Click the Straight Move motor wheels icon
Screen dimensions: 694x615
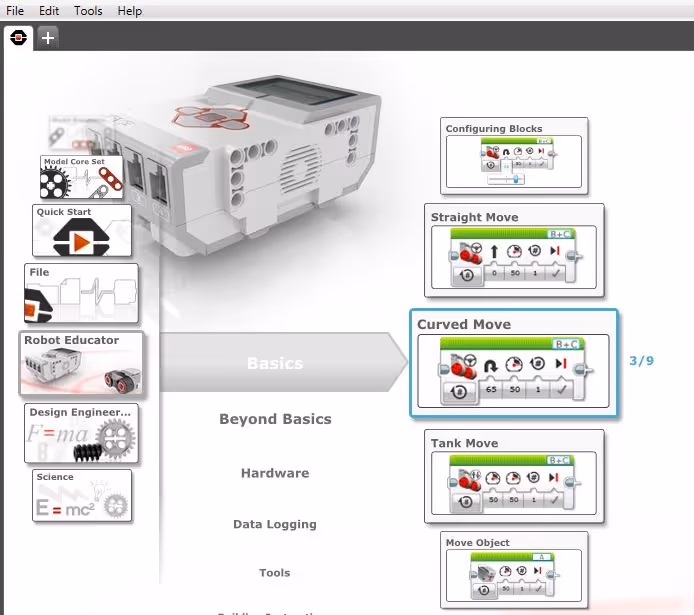(470, 253)
